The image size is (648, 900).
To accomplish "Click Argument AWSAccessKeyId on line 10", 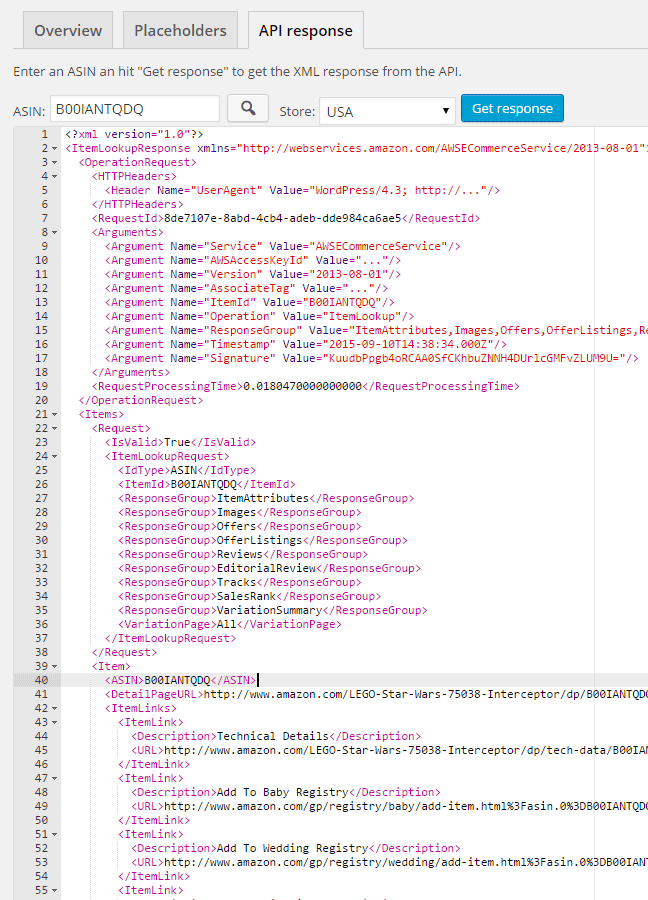I will [253, 260].
